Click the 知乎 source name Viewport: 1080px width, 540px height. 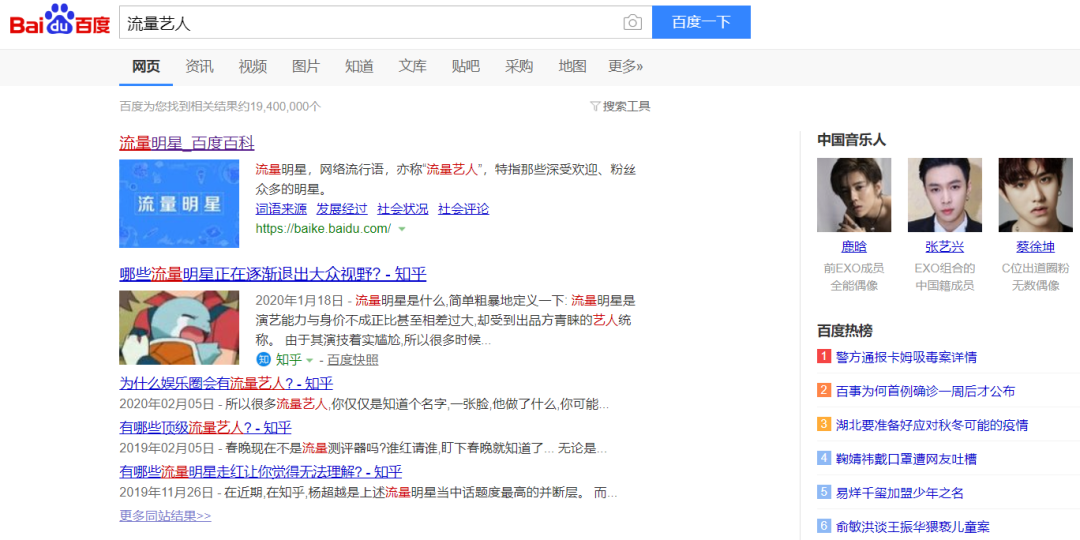coord(289,360)
